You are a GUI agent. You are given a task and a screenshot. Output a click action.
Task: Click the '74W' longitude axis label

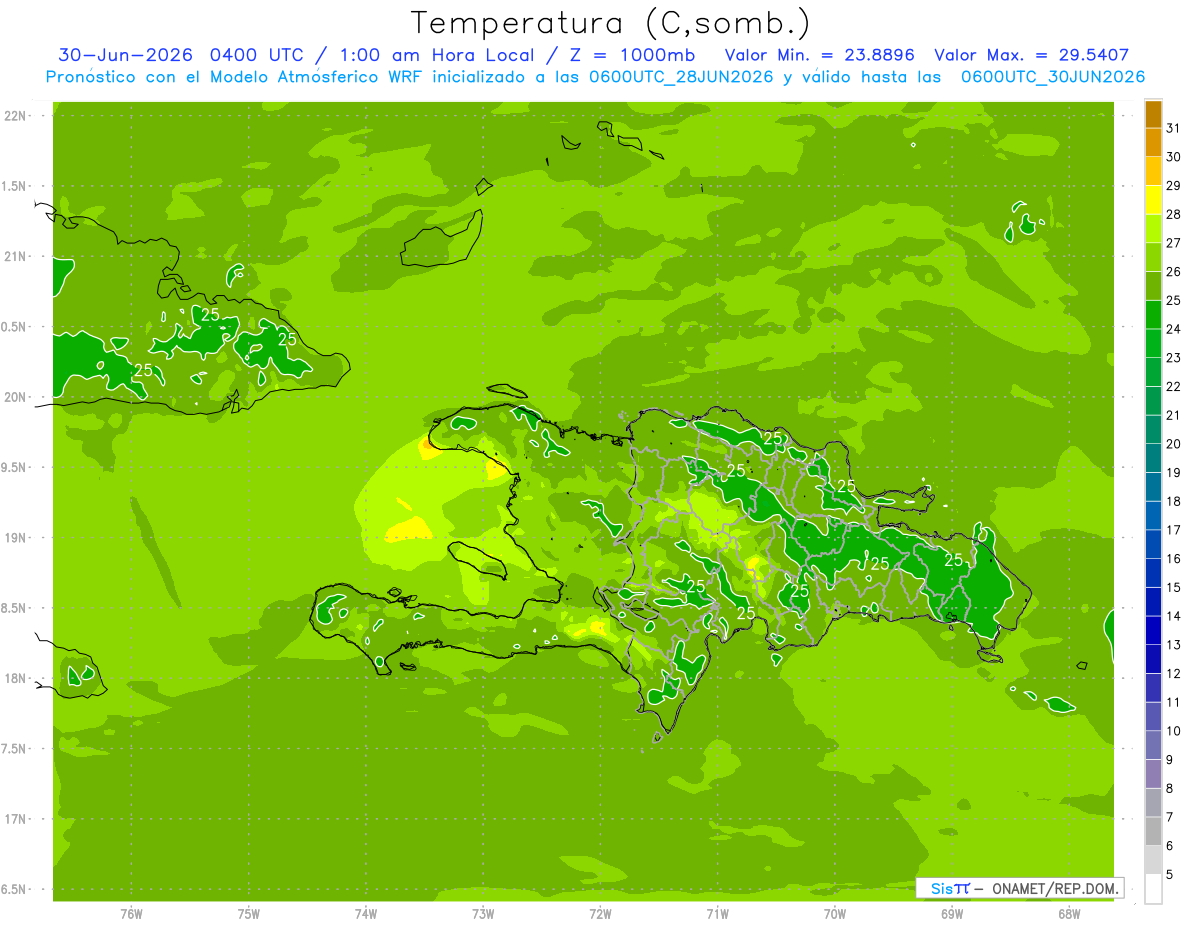(x=366, y=914)
